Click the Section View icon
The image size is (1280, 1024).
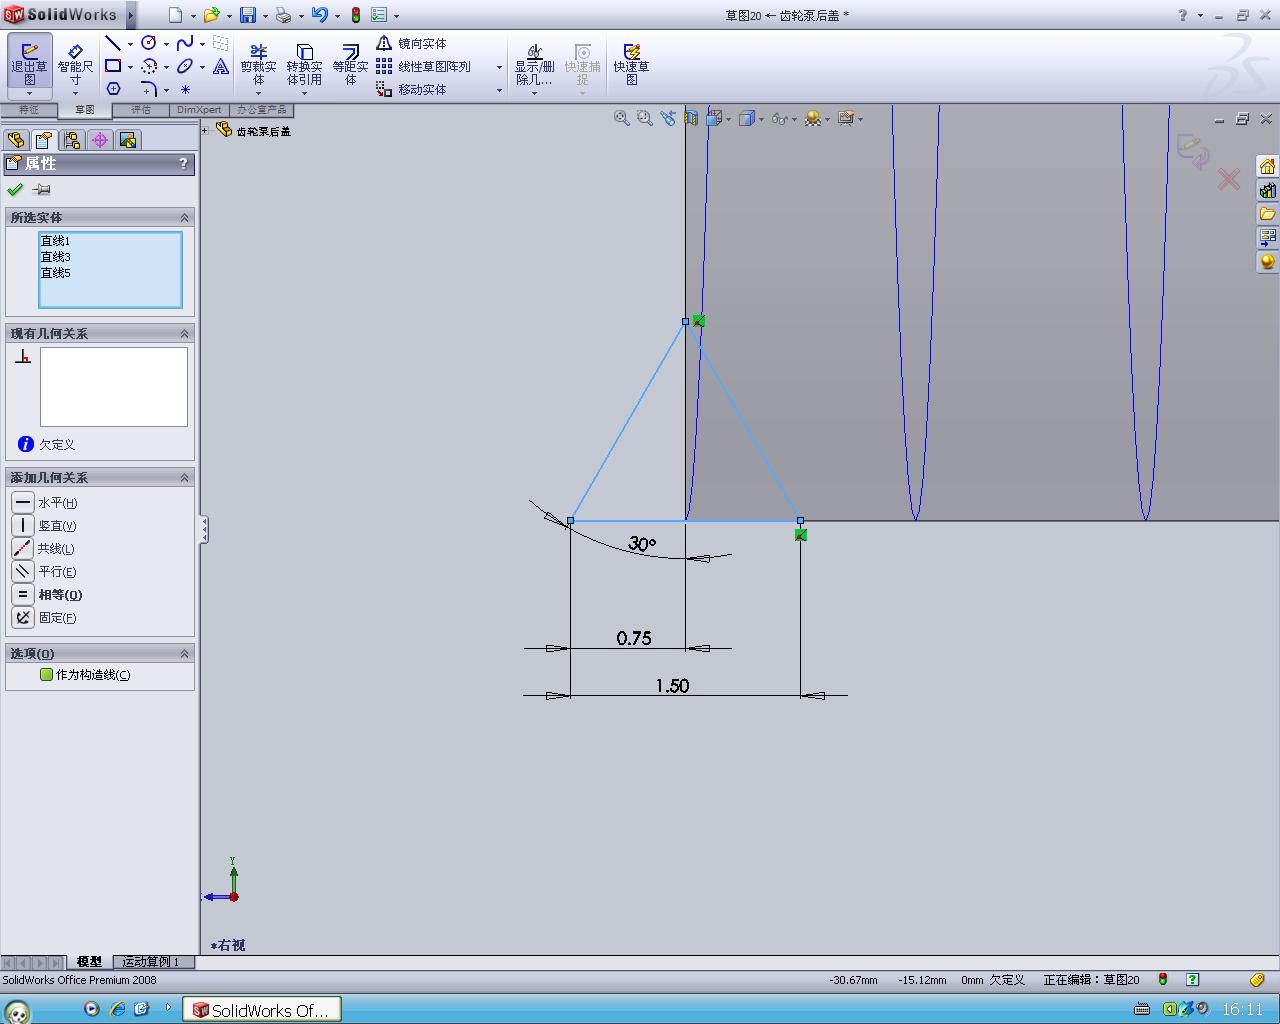coord(690,118)
